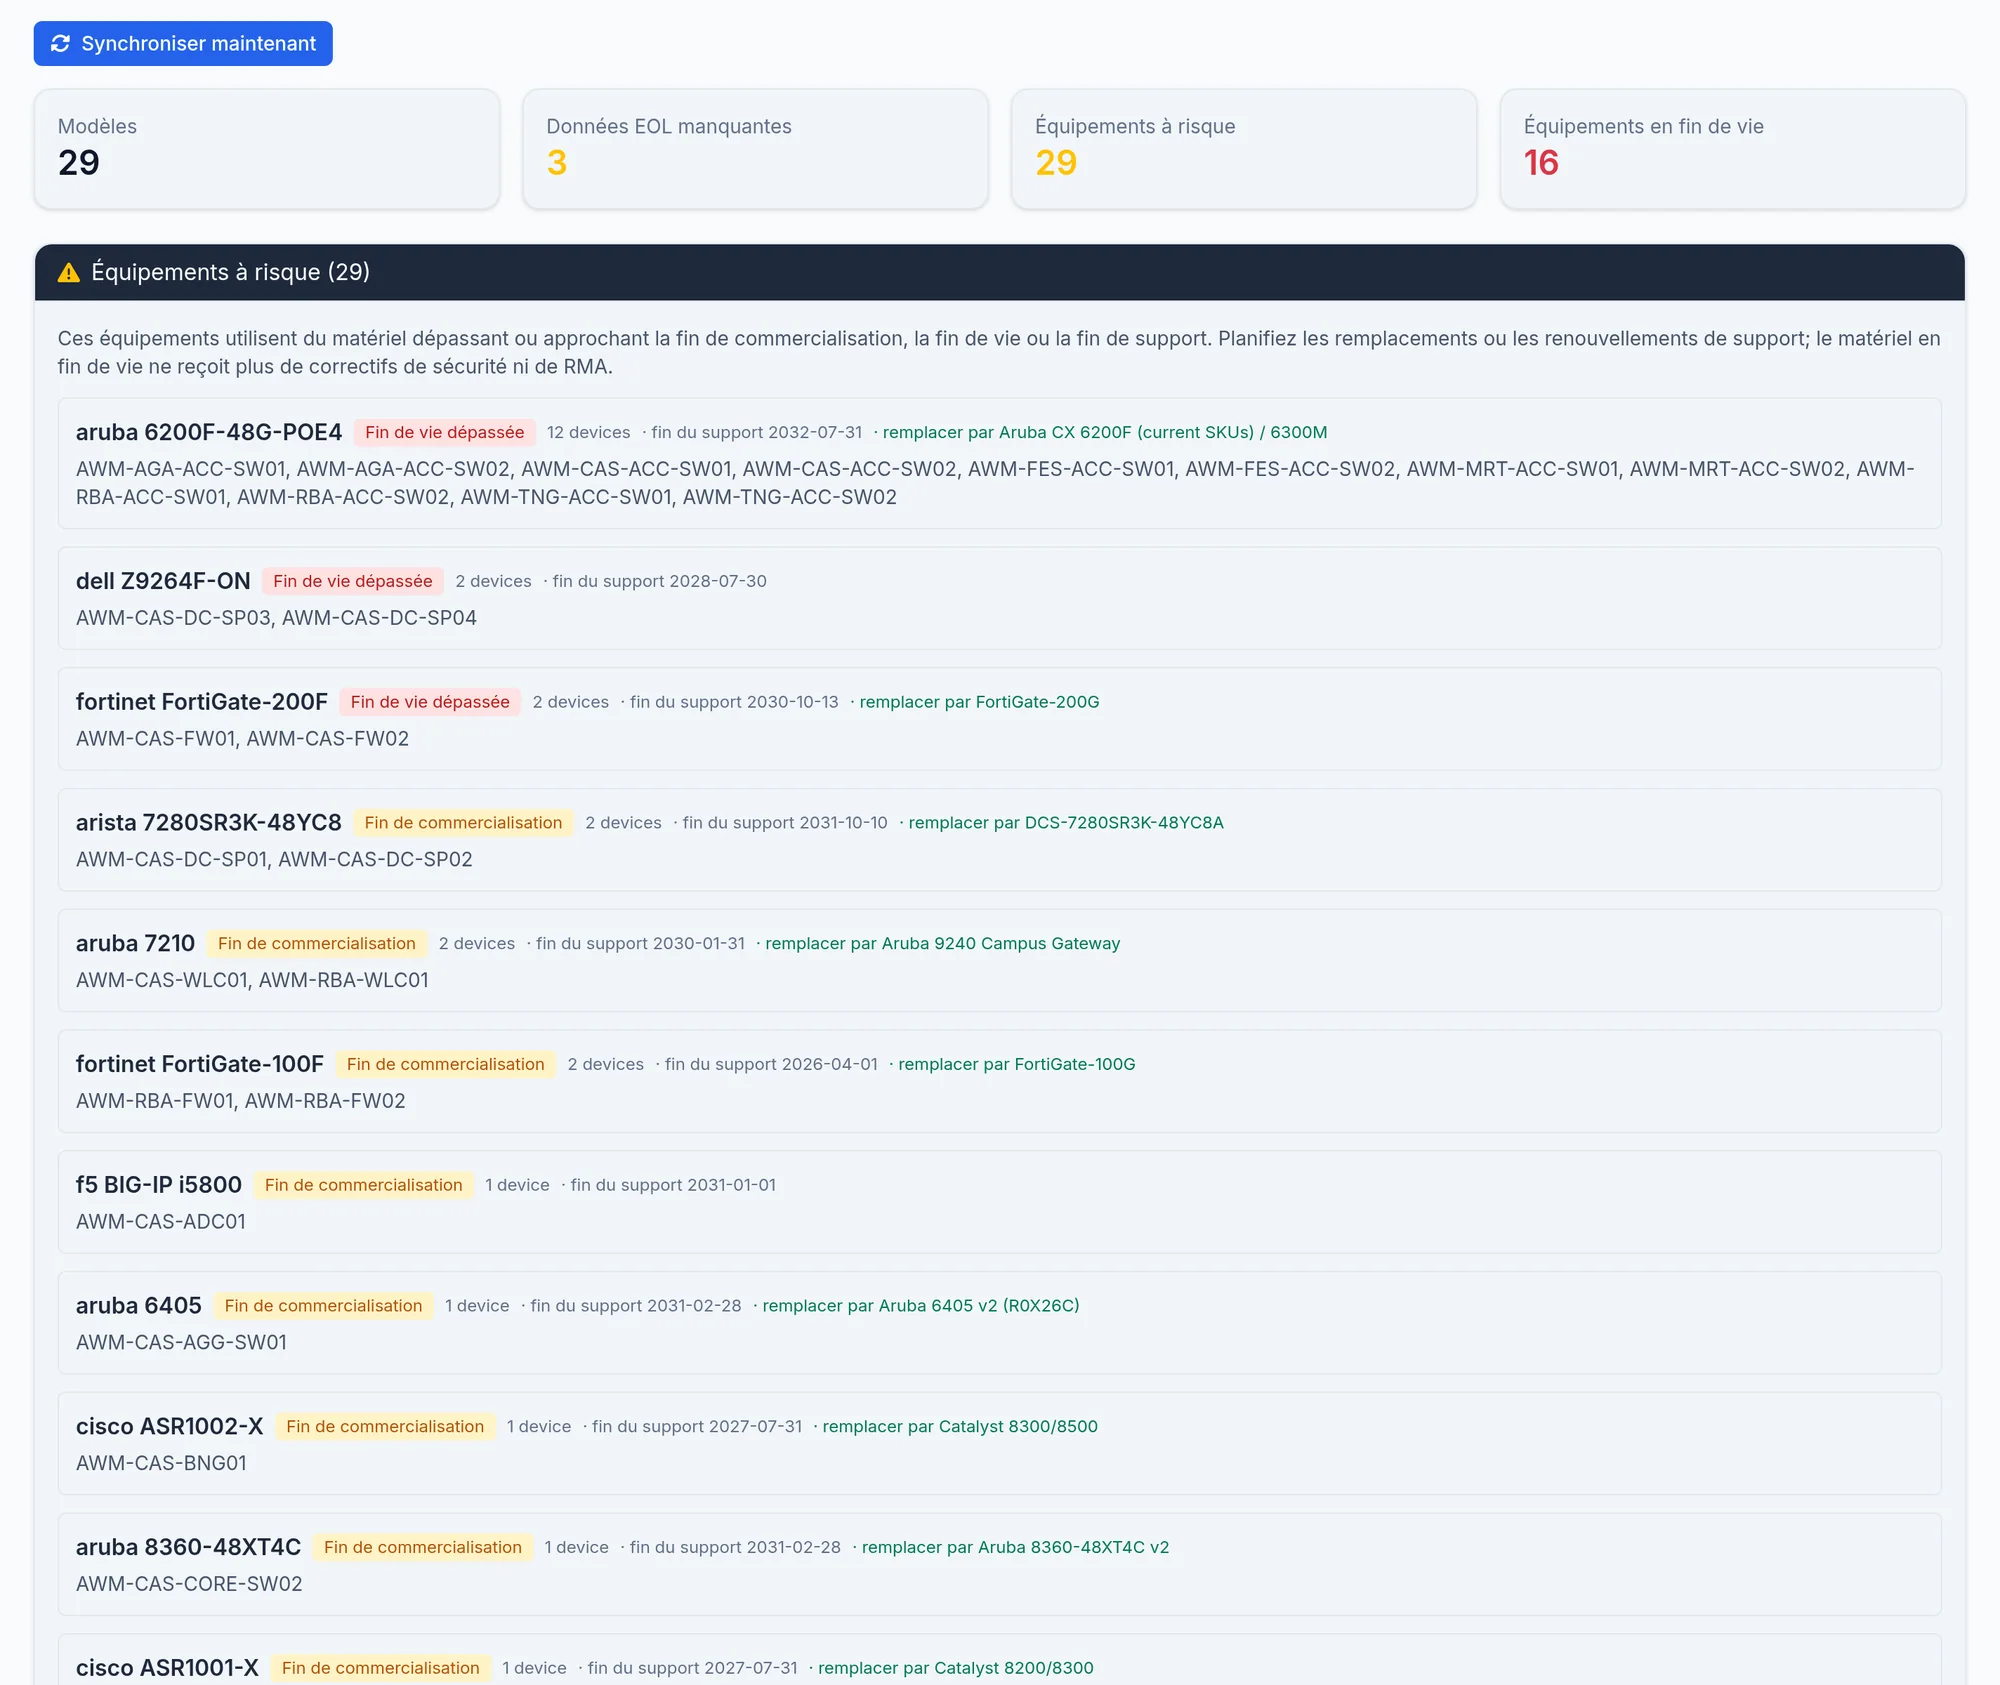This screenshot has width=2000, height=1685.
Task: Click remplacer par FortiGate-200G text
Action: coord(979,703)
